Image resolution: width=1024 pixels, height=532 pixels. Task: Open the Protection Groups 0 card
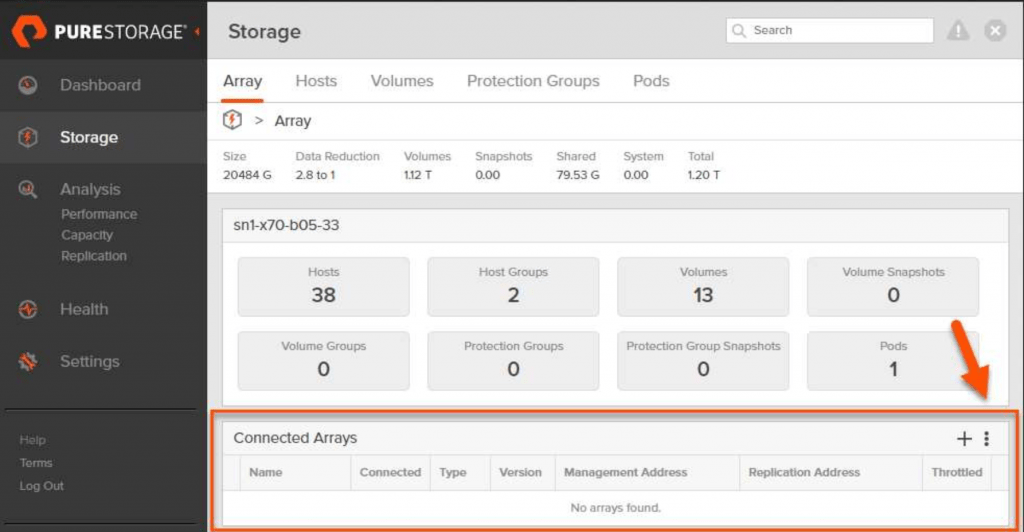513,361
